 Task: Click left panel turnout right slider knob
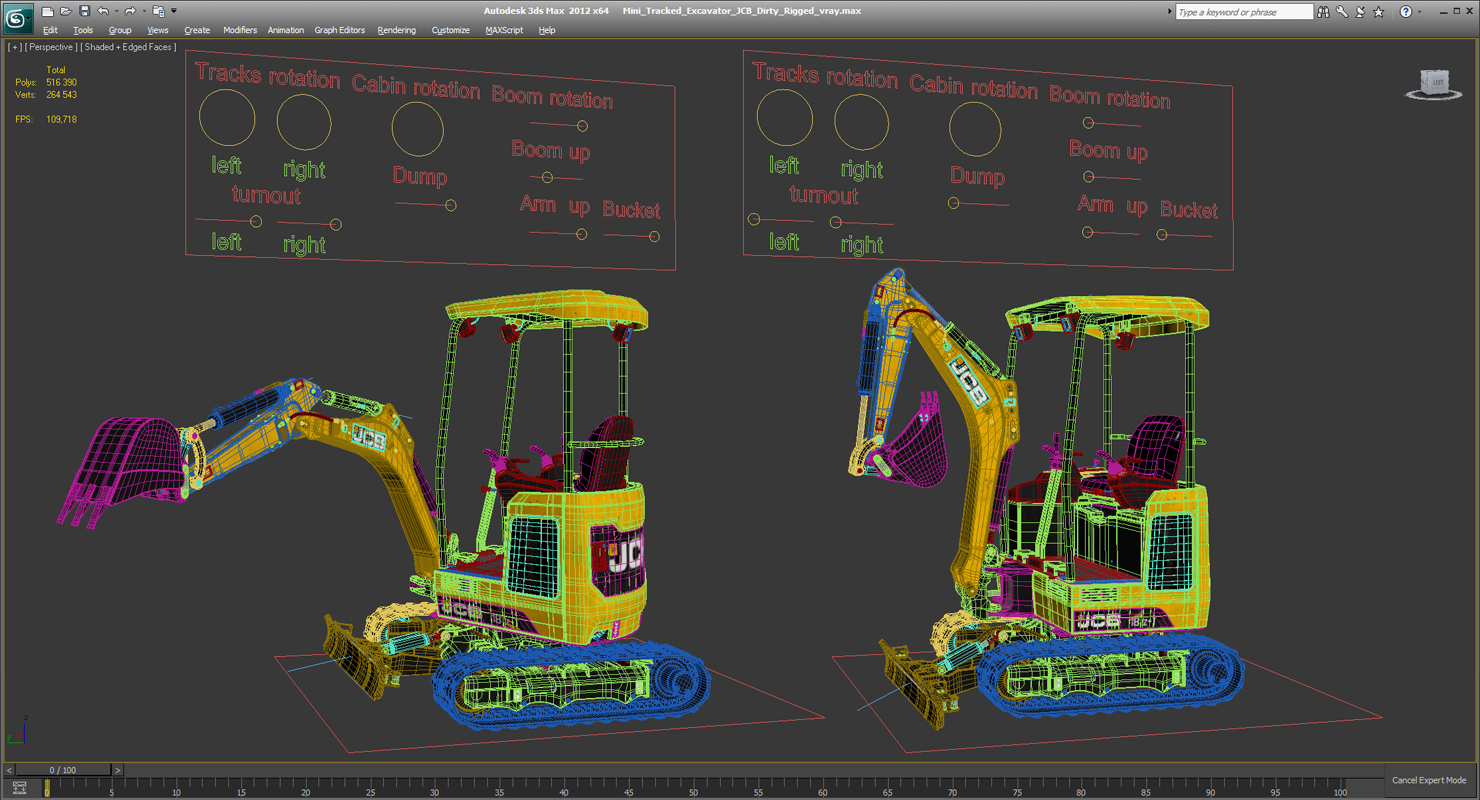coord(335,224)
